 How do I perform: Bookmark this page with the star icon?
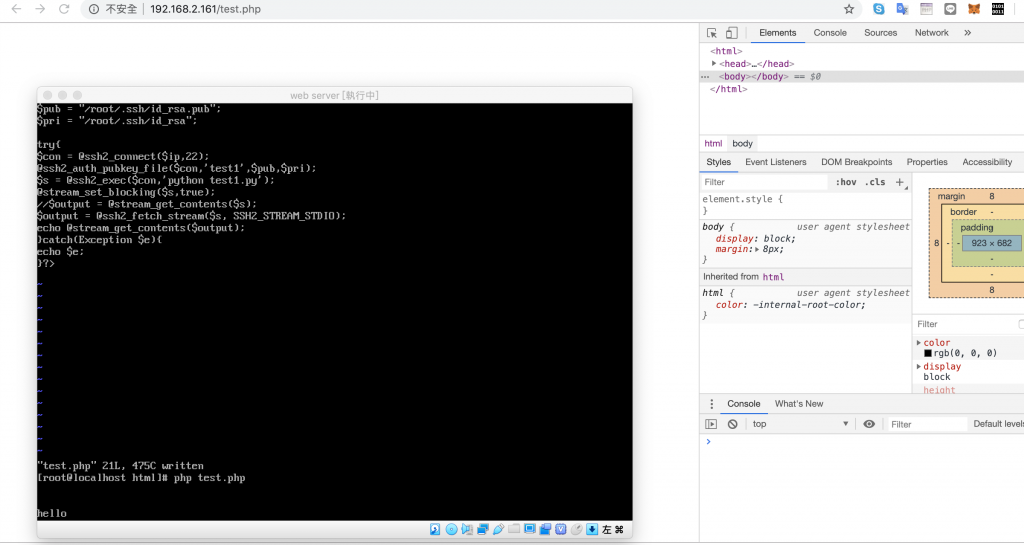pos(849,9)
